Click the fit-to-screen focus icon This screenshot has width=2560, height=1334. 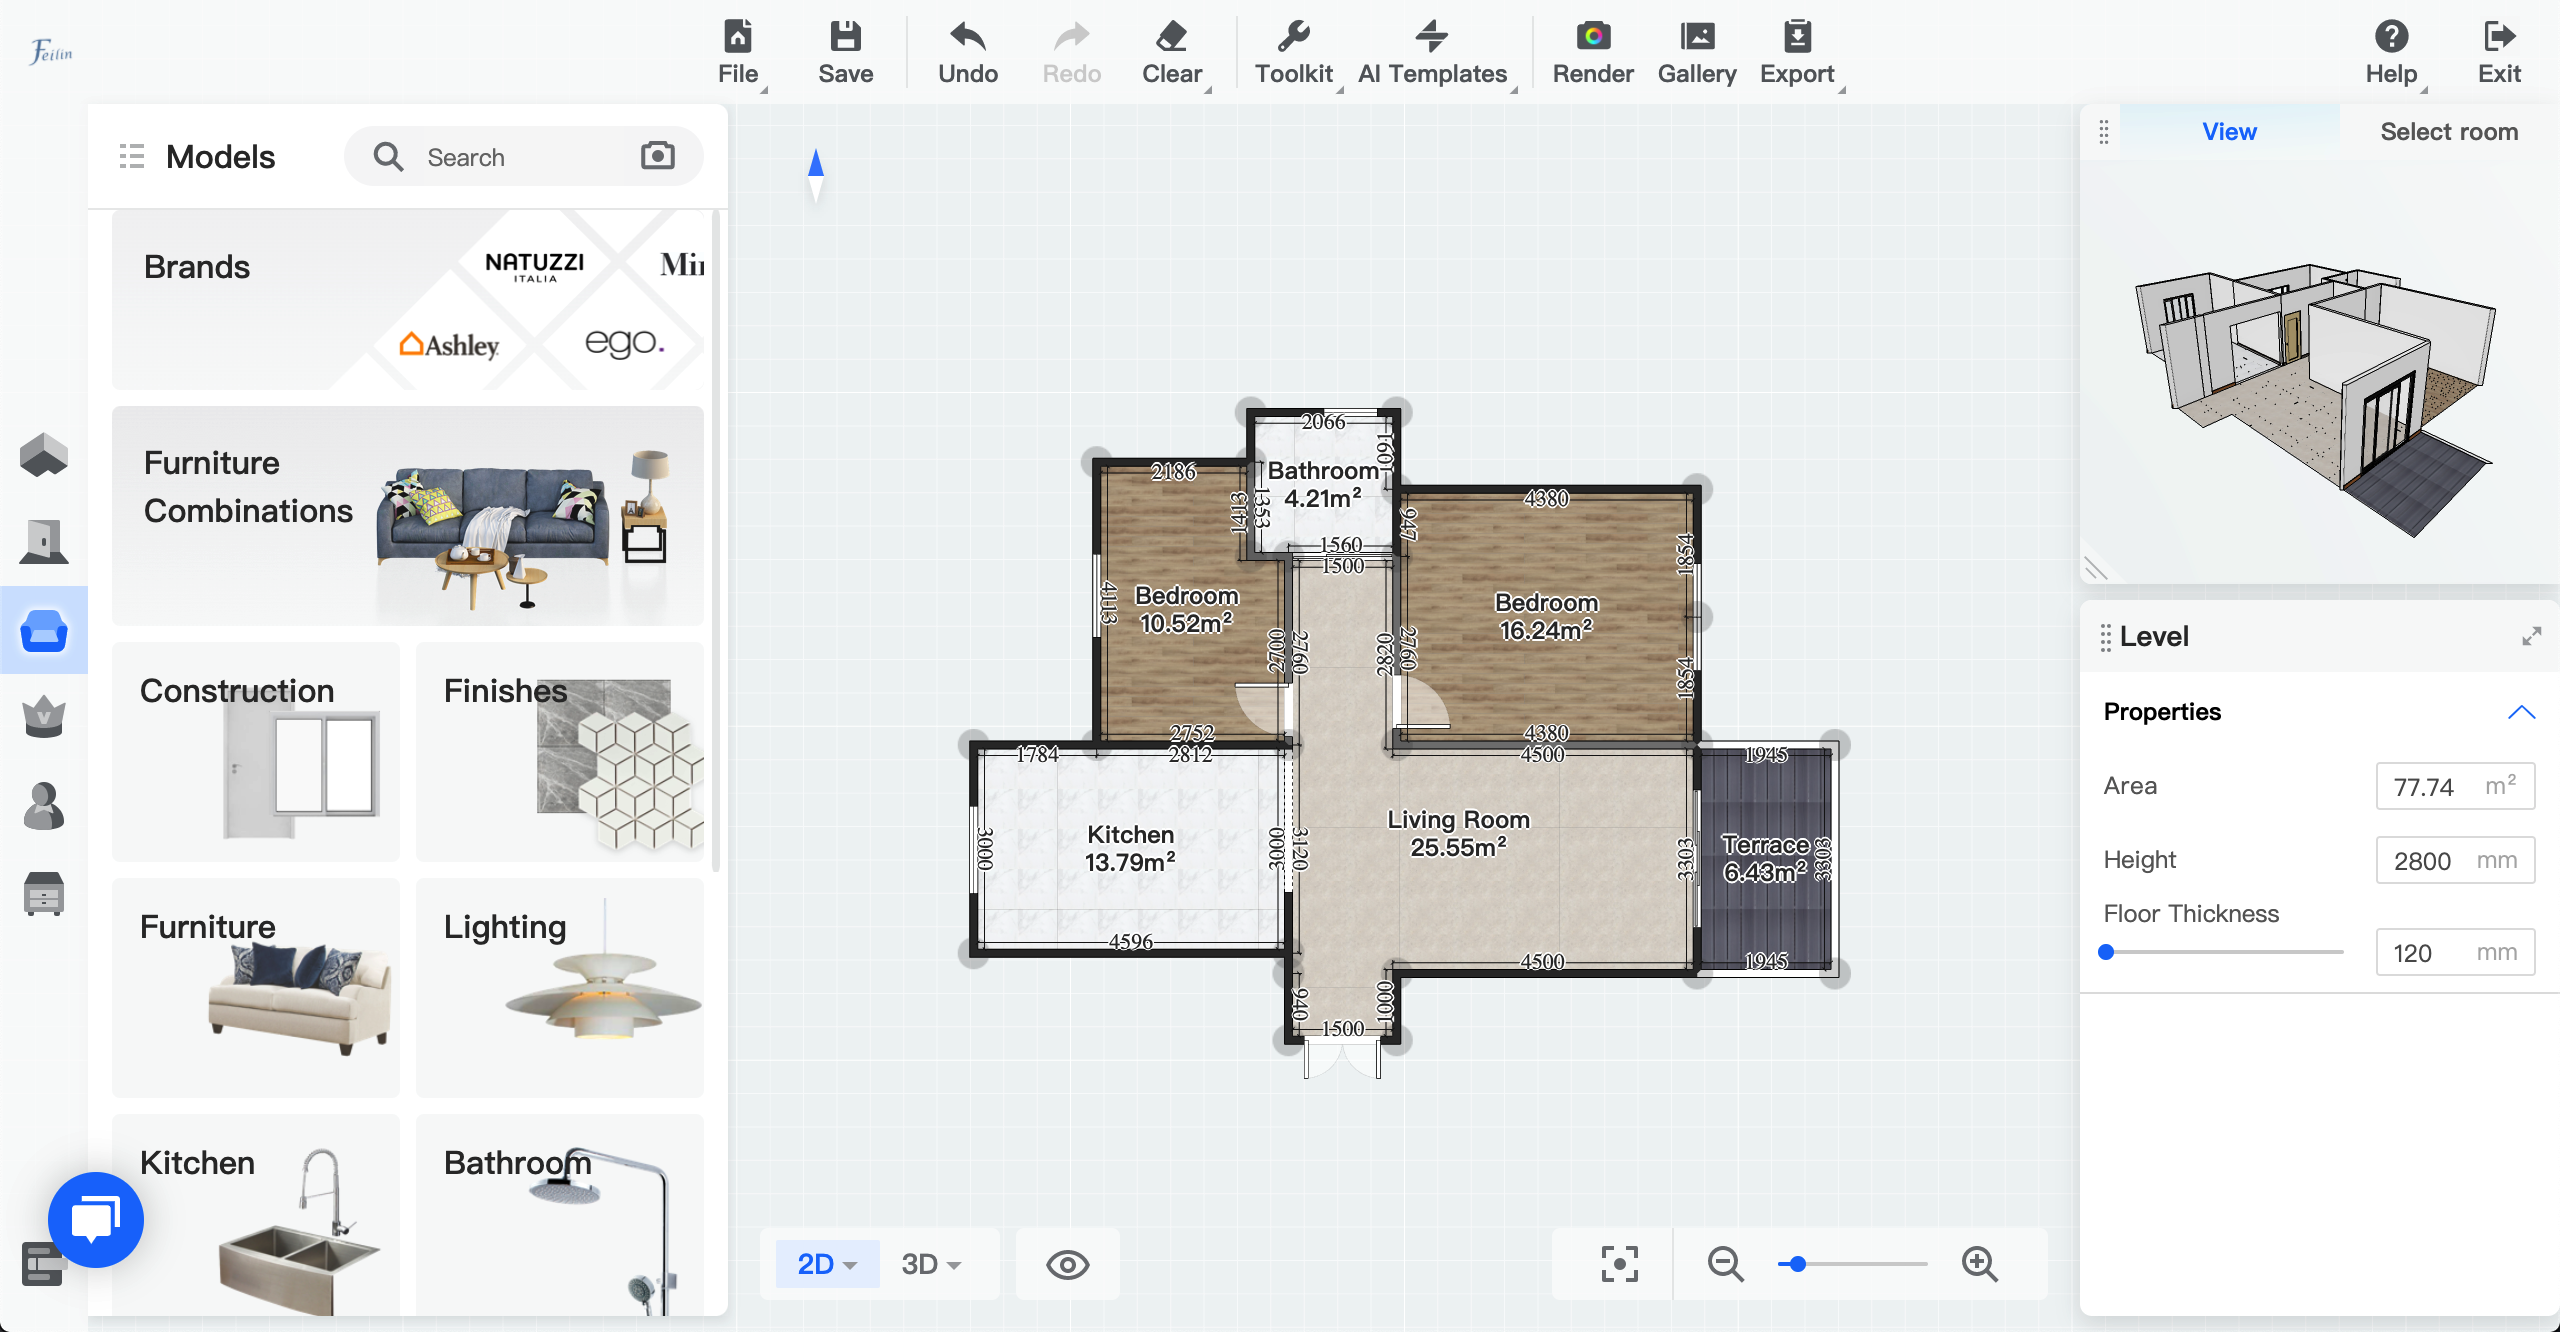coord(1619,1264)
